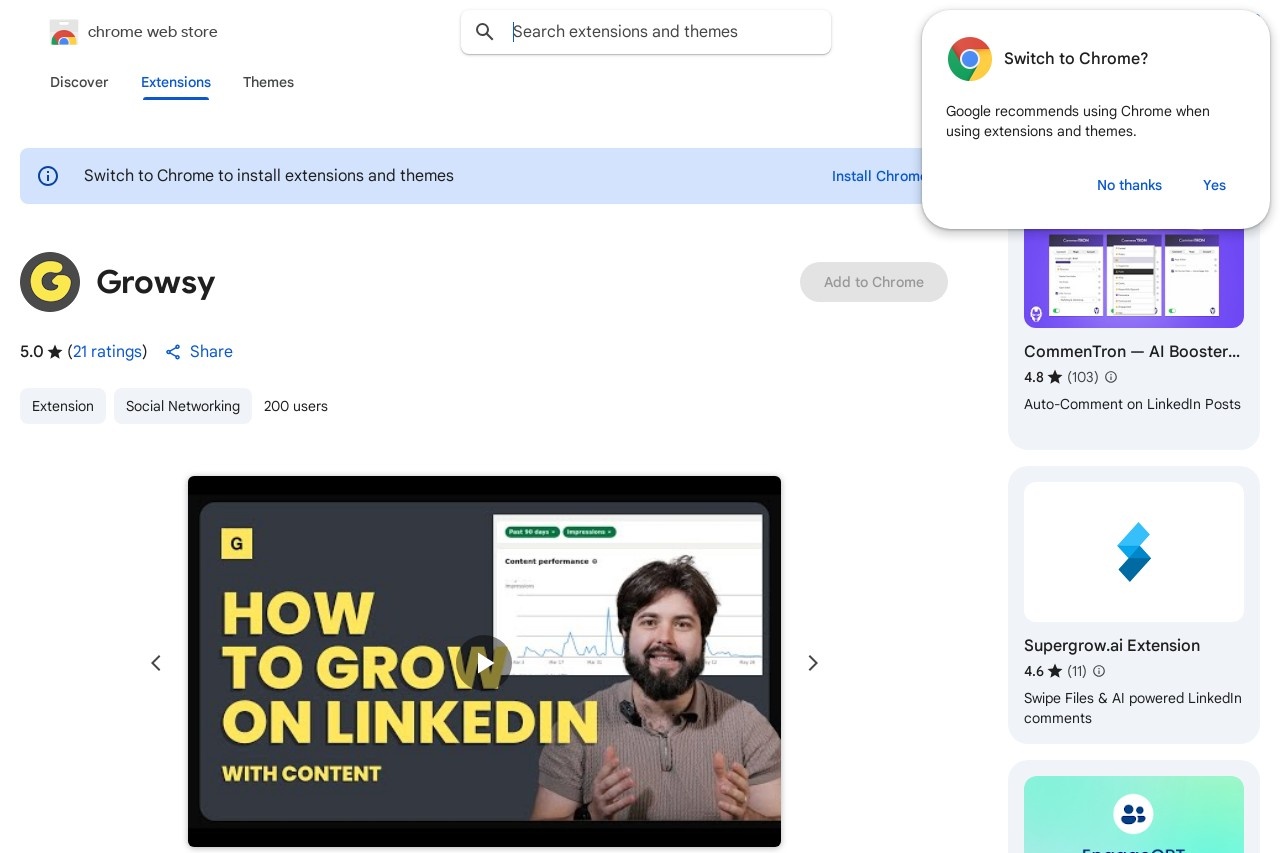This screenshot has height=853, width=1280.
Task: Open the Extensions tab
Action: [x=176, y=82]
